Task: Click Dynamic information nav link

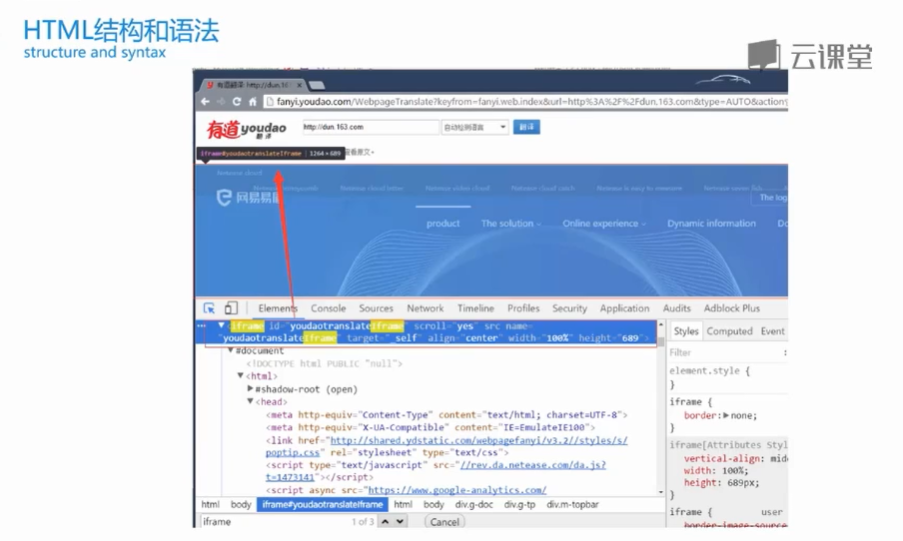Action: 711,224
